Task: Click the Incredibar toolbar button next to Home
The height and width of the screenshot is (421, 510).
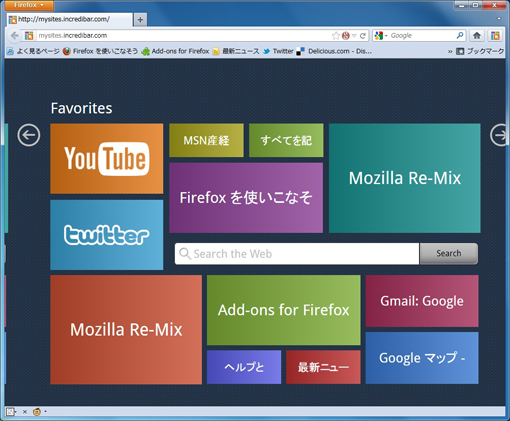Action: (495, 35)
